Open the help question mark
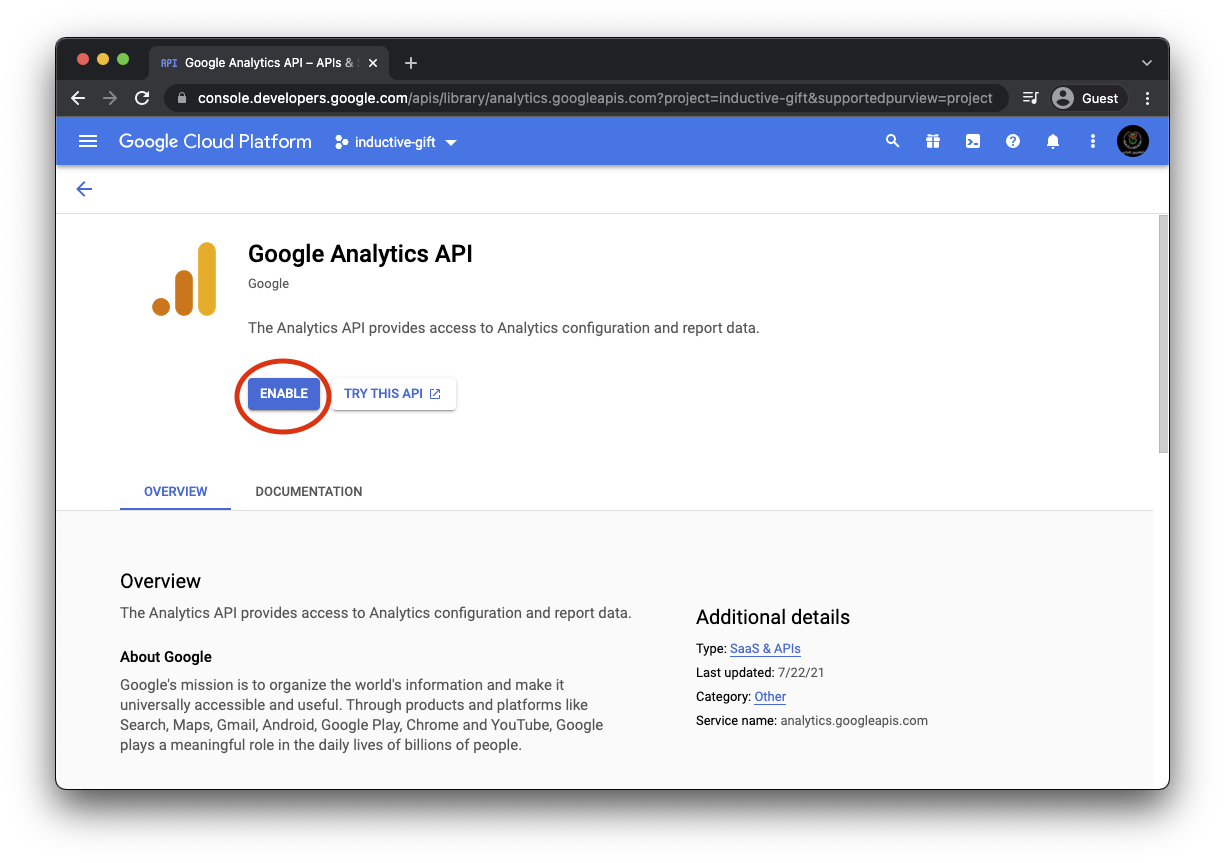This screenshot has height=863, width=1225. tap(1013, 142)
